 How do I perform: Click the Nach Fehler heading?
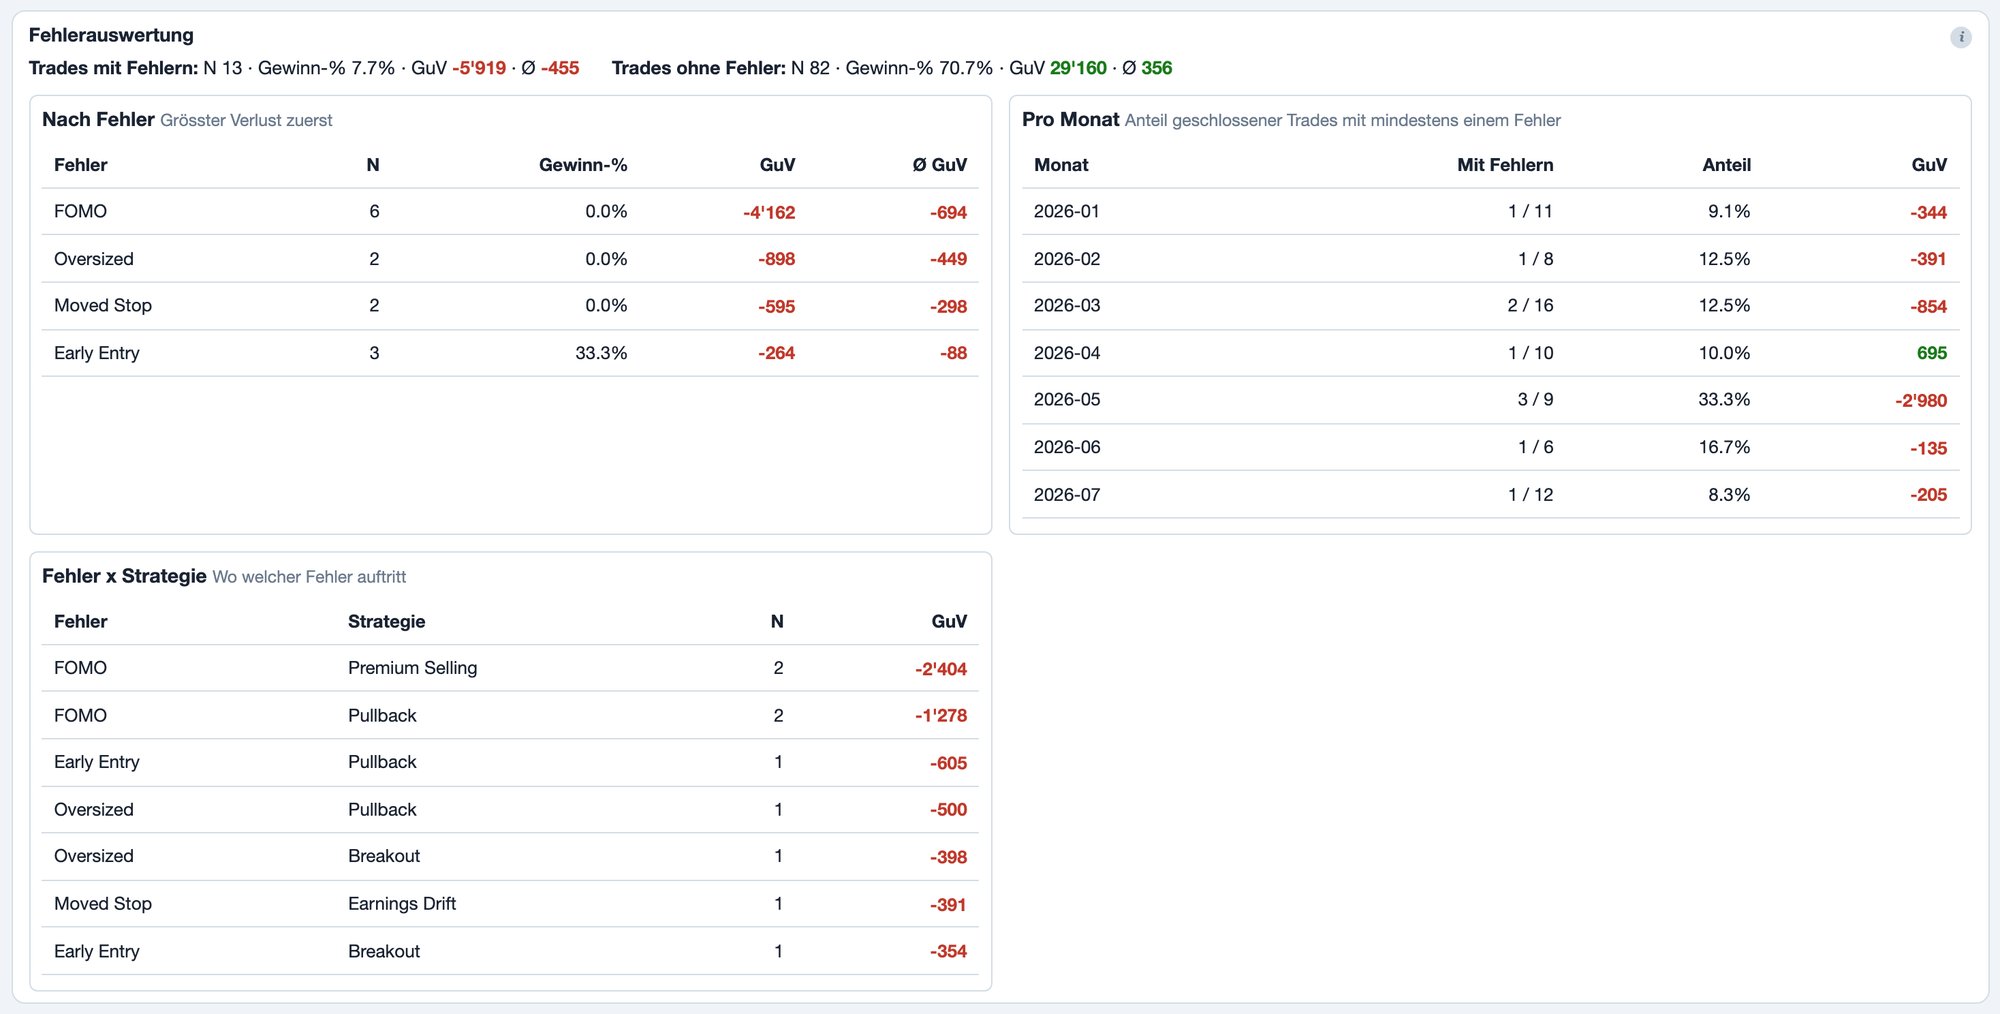98,119
